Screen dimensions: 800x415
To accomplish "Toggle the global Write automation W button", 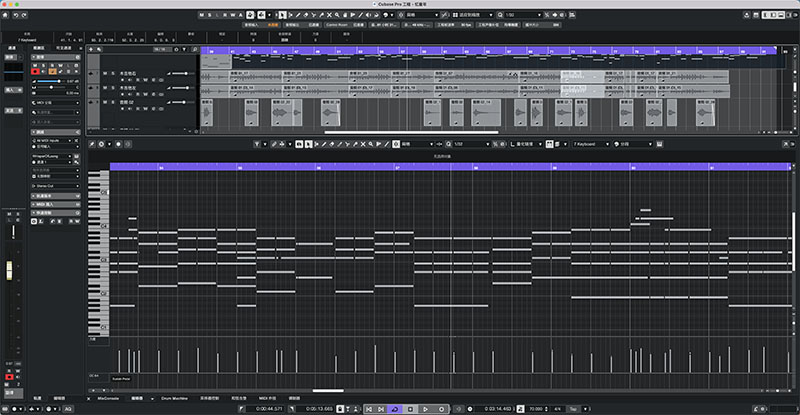I will coord(233,15).
